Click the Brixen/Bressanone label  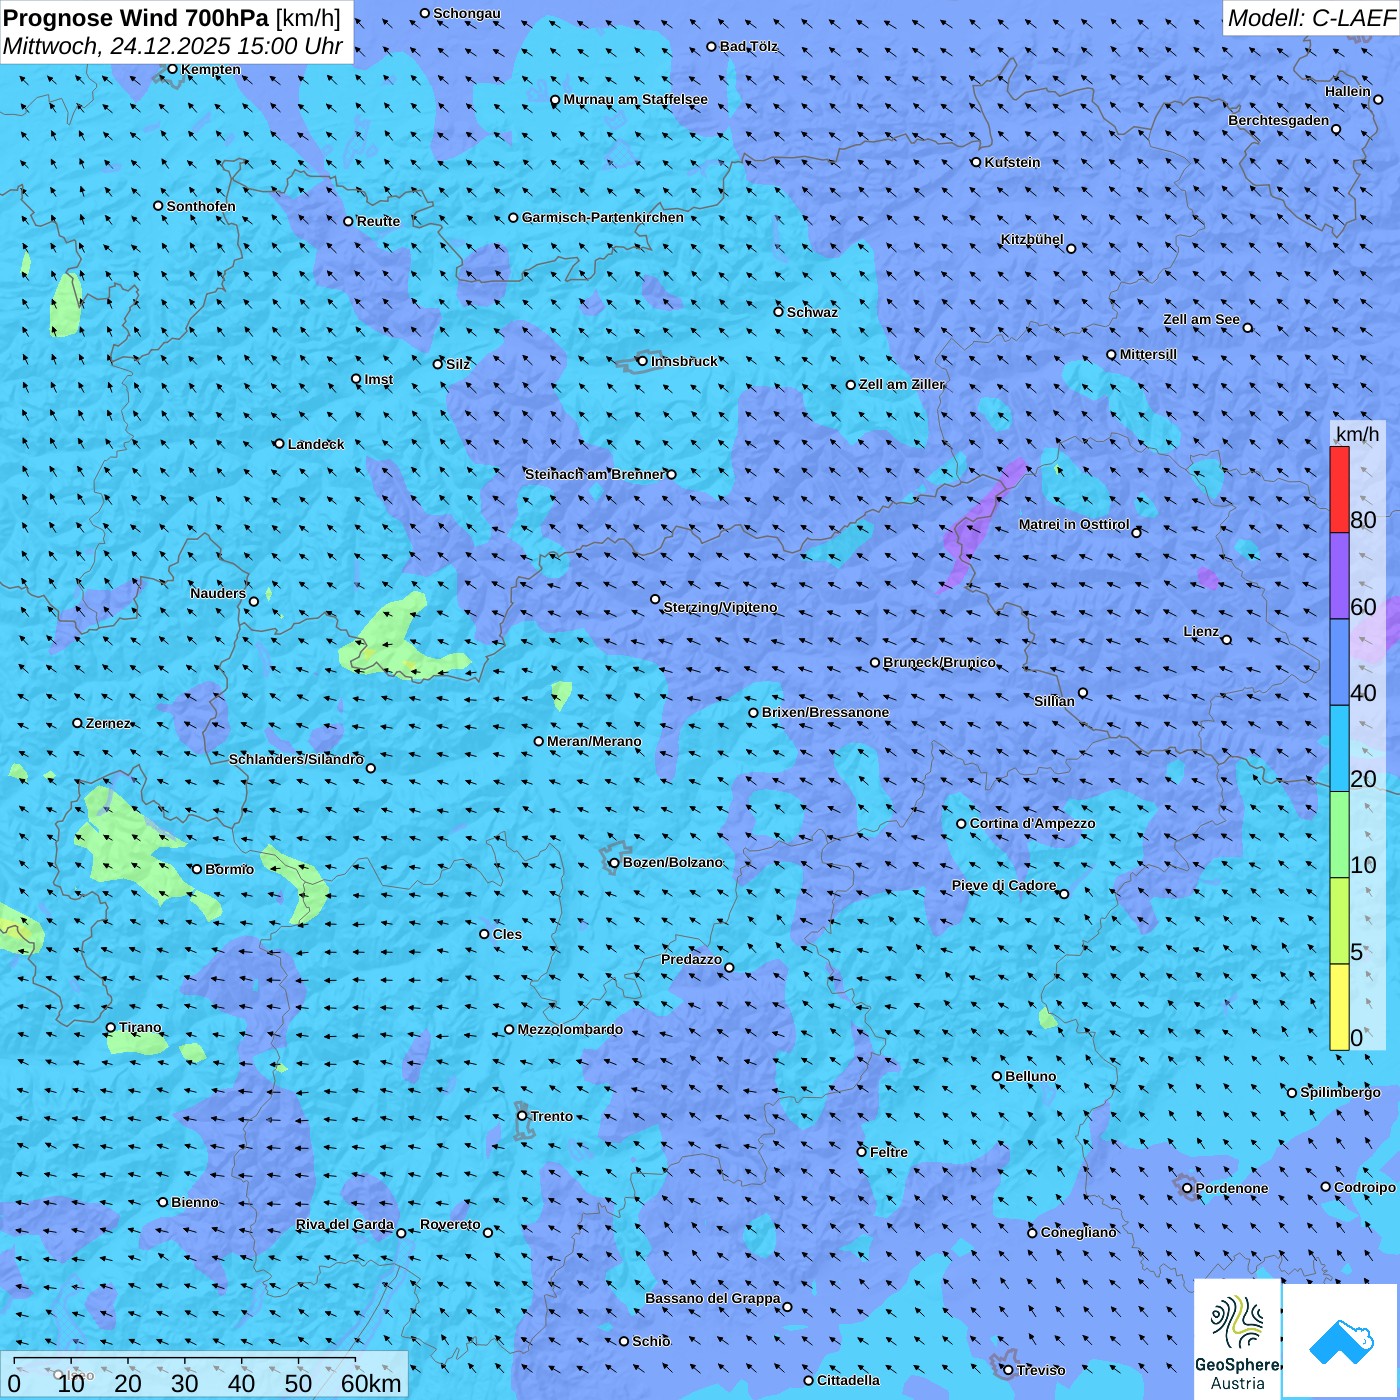[825, 712]
